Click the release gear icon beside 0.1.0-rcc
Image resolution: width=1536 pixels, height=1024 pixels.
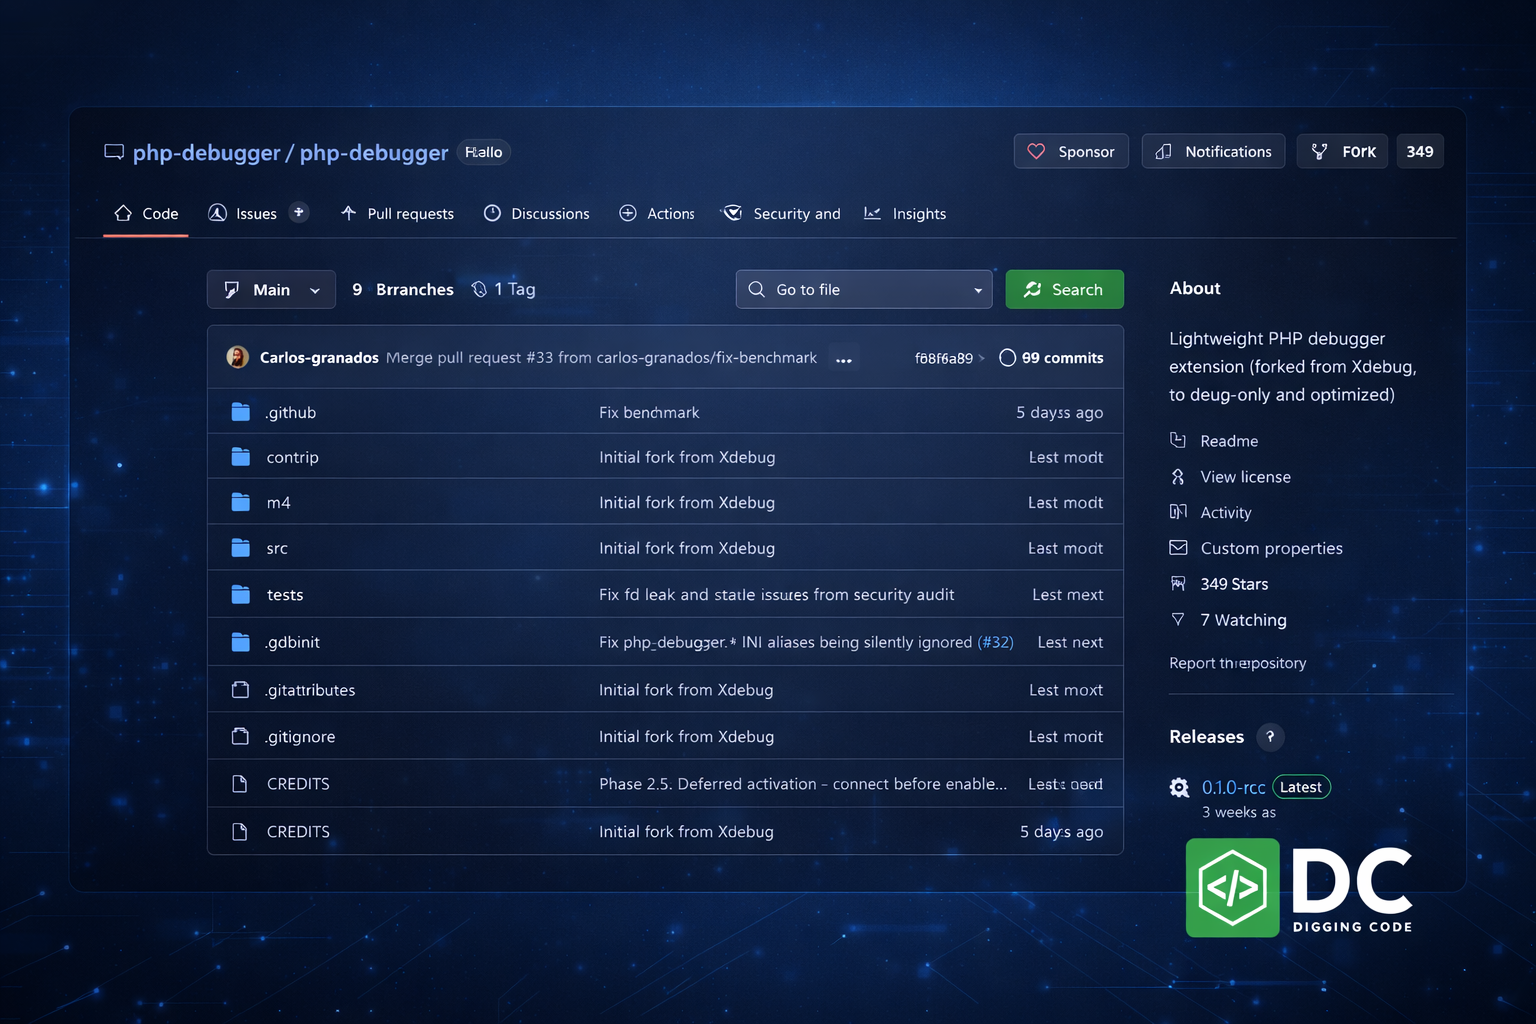(x=1180, y=788)
